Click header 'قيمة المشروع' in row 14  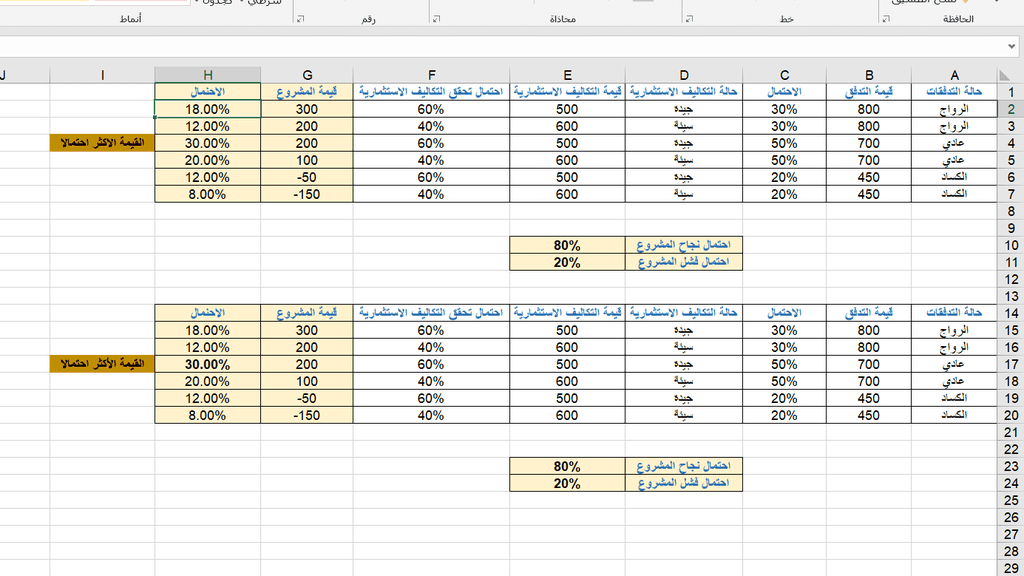(x=307, y=313)
